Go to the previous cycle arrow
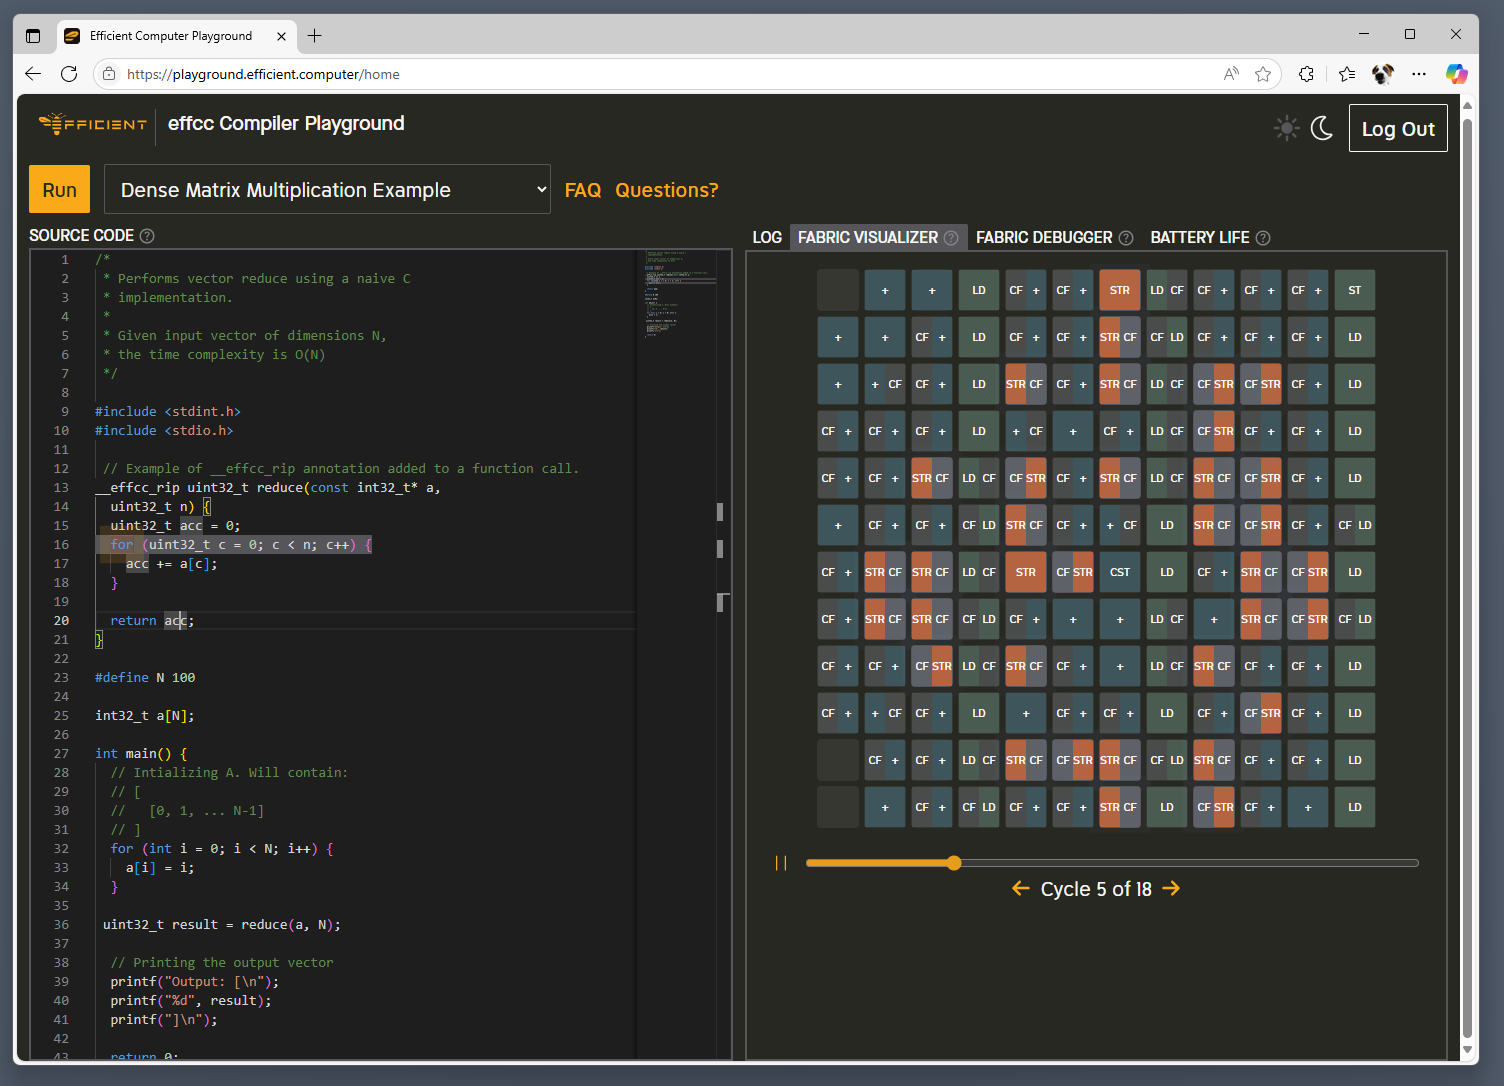This screenshot has width=1504, height=1086. click(x=1020, y=888)
